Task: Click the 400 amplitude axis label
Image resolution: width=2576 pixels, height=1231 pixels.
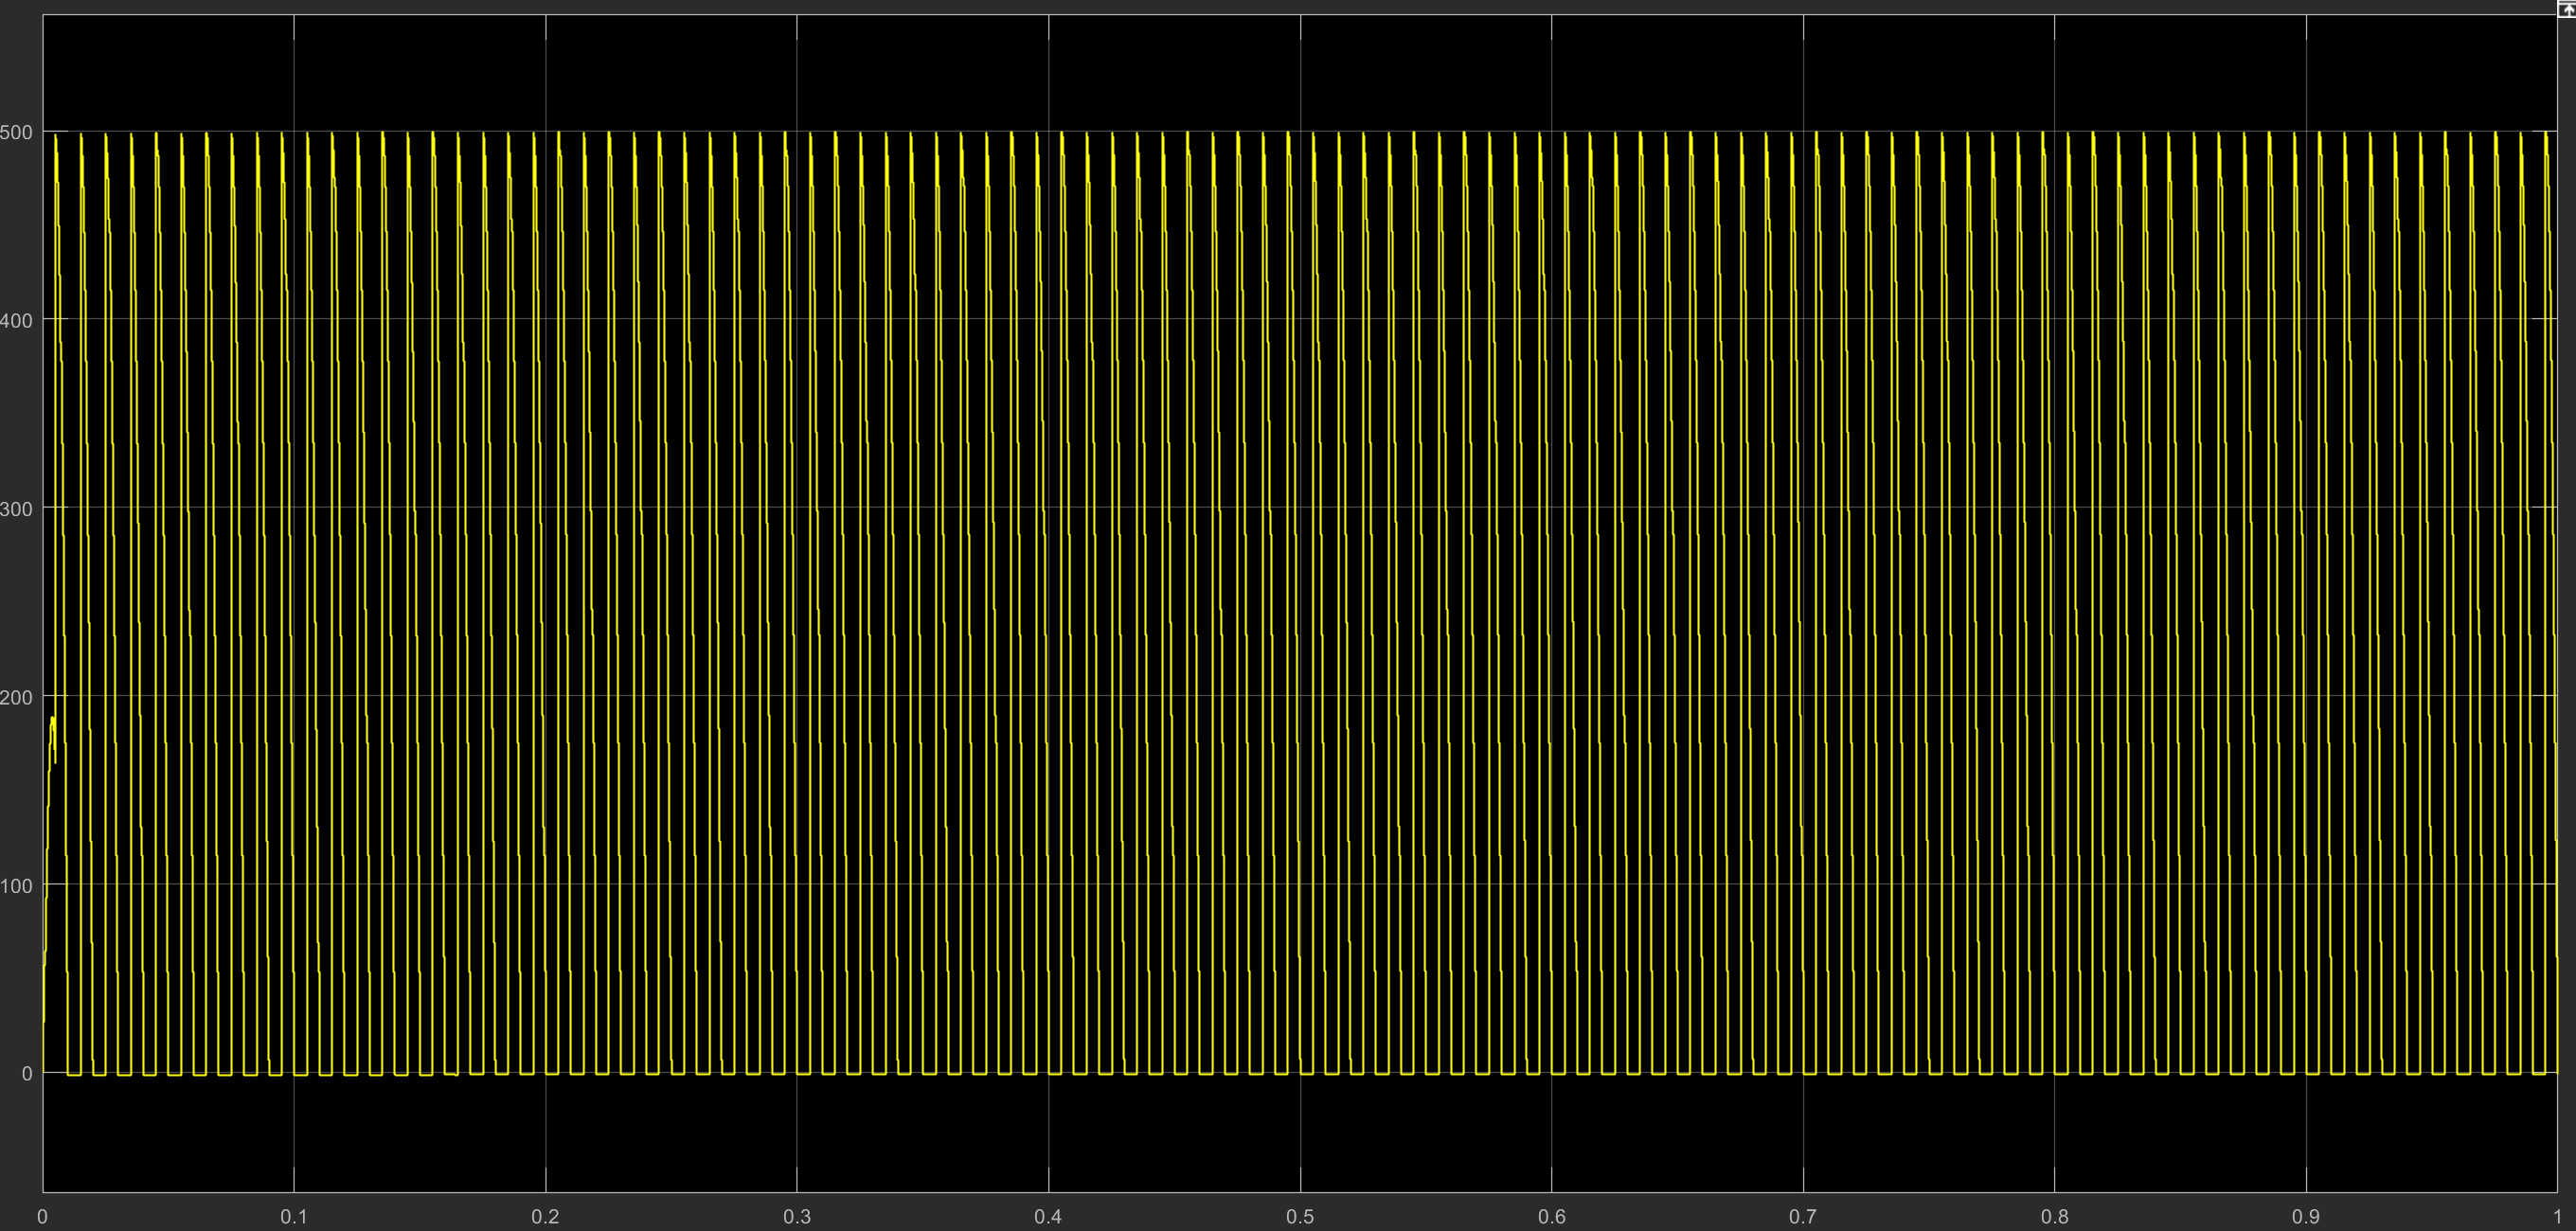Action: pos(16,320)
